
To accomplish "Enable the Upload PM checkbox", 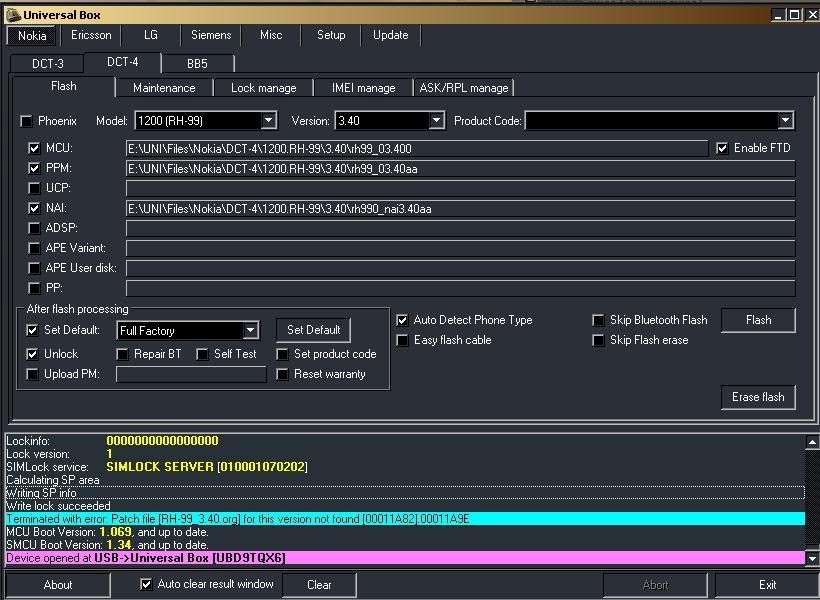I will coord(32,375).
